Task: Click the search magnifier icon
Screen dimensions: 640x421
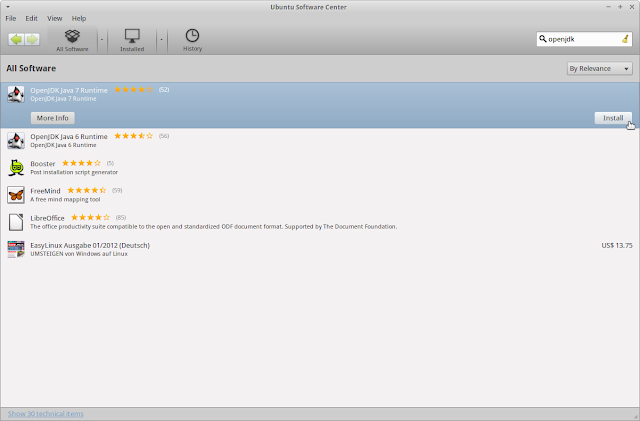Action: [542, 39]
